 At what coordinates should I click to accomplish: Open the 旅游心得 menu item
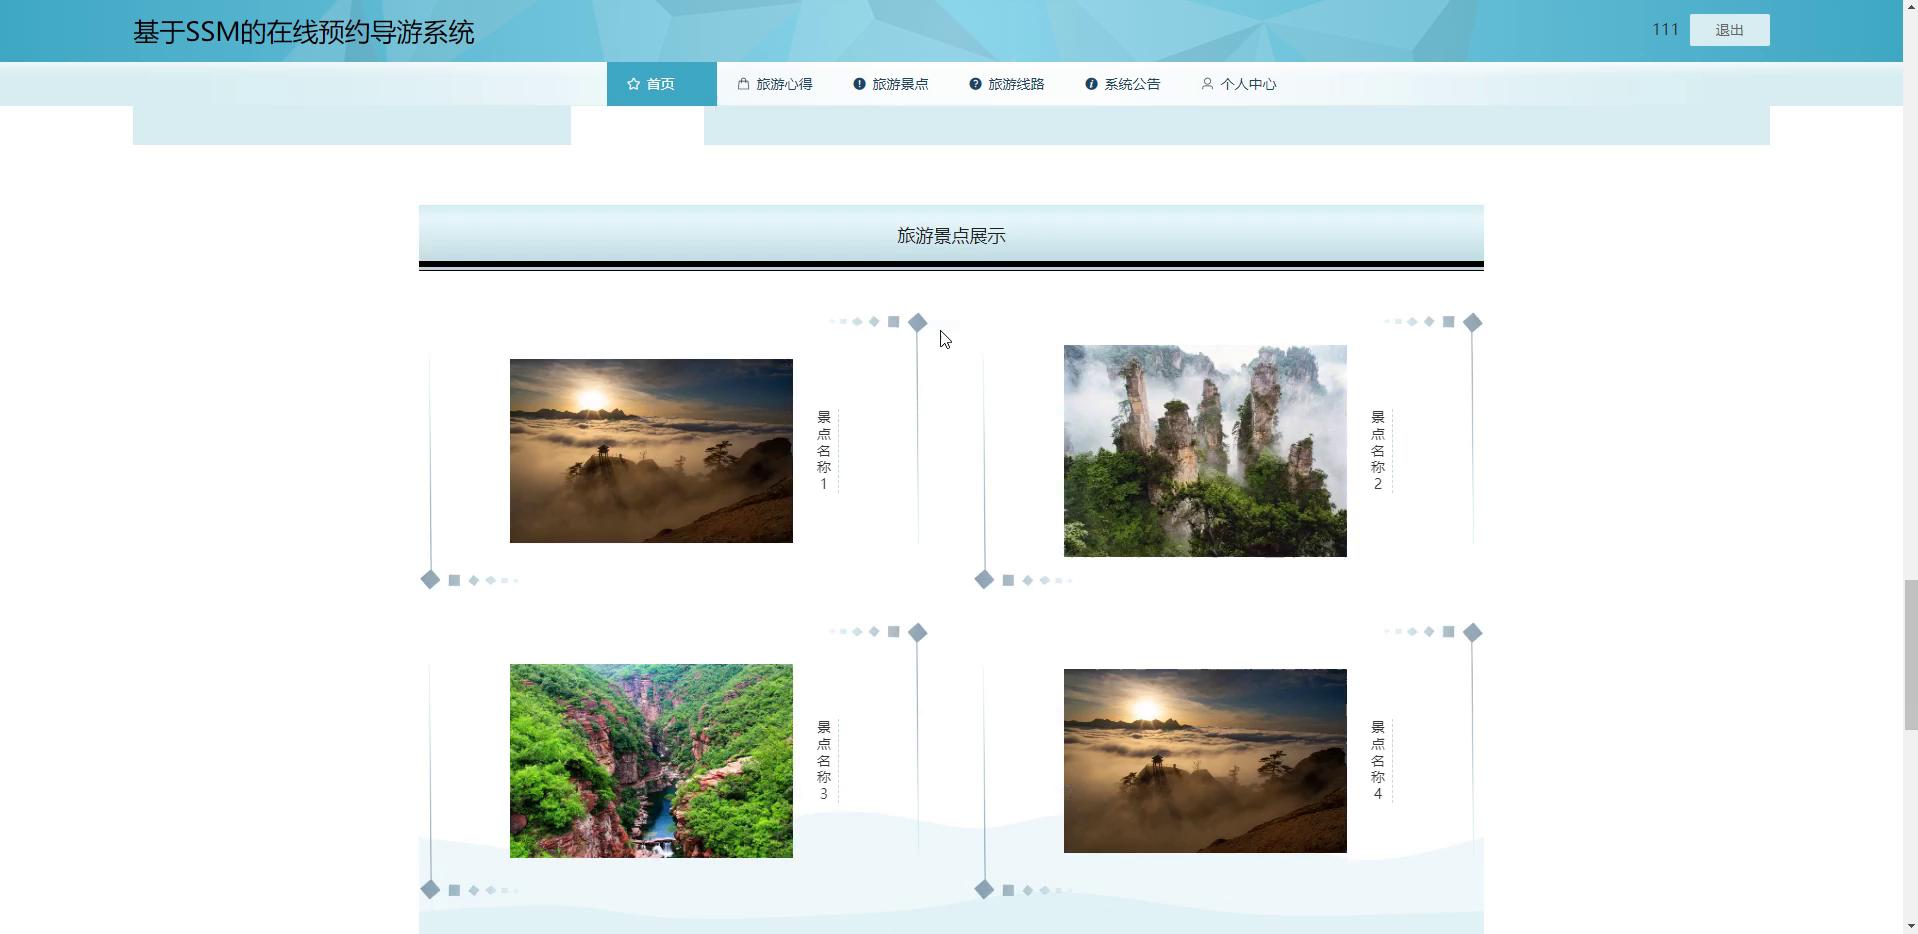[x=775, y=84]
